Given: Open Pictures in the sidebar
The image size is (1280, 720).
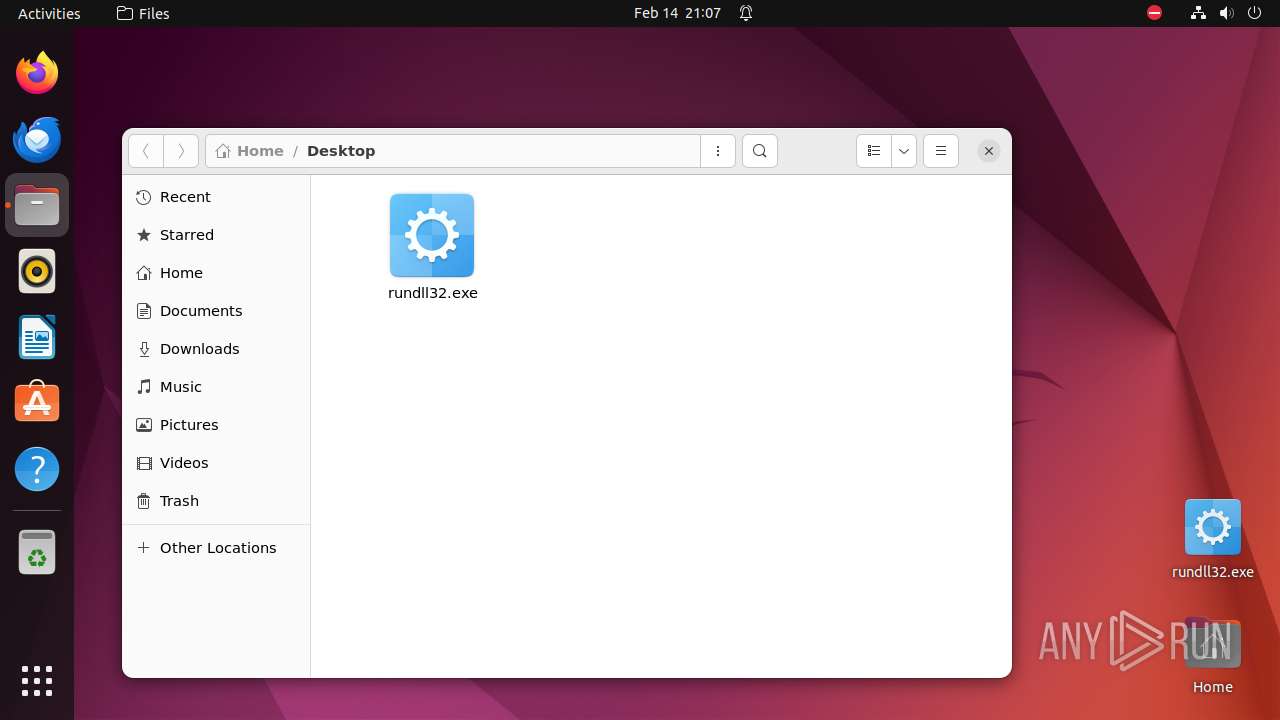Looking at the screenshot, I should pos(216,425).
